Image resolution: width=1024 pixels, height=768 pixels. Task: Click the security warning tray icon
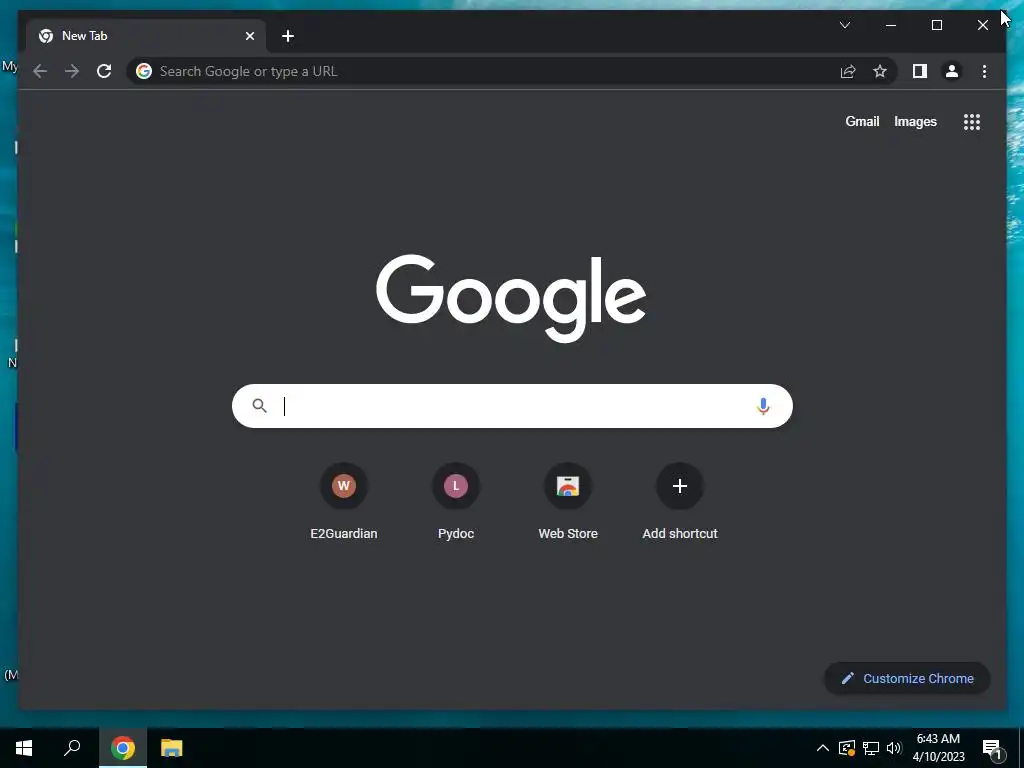846,748
